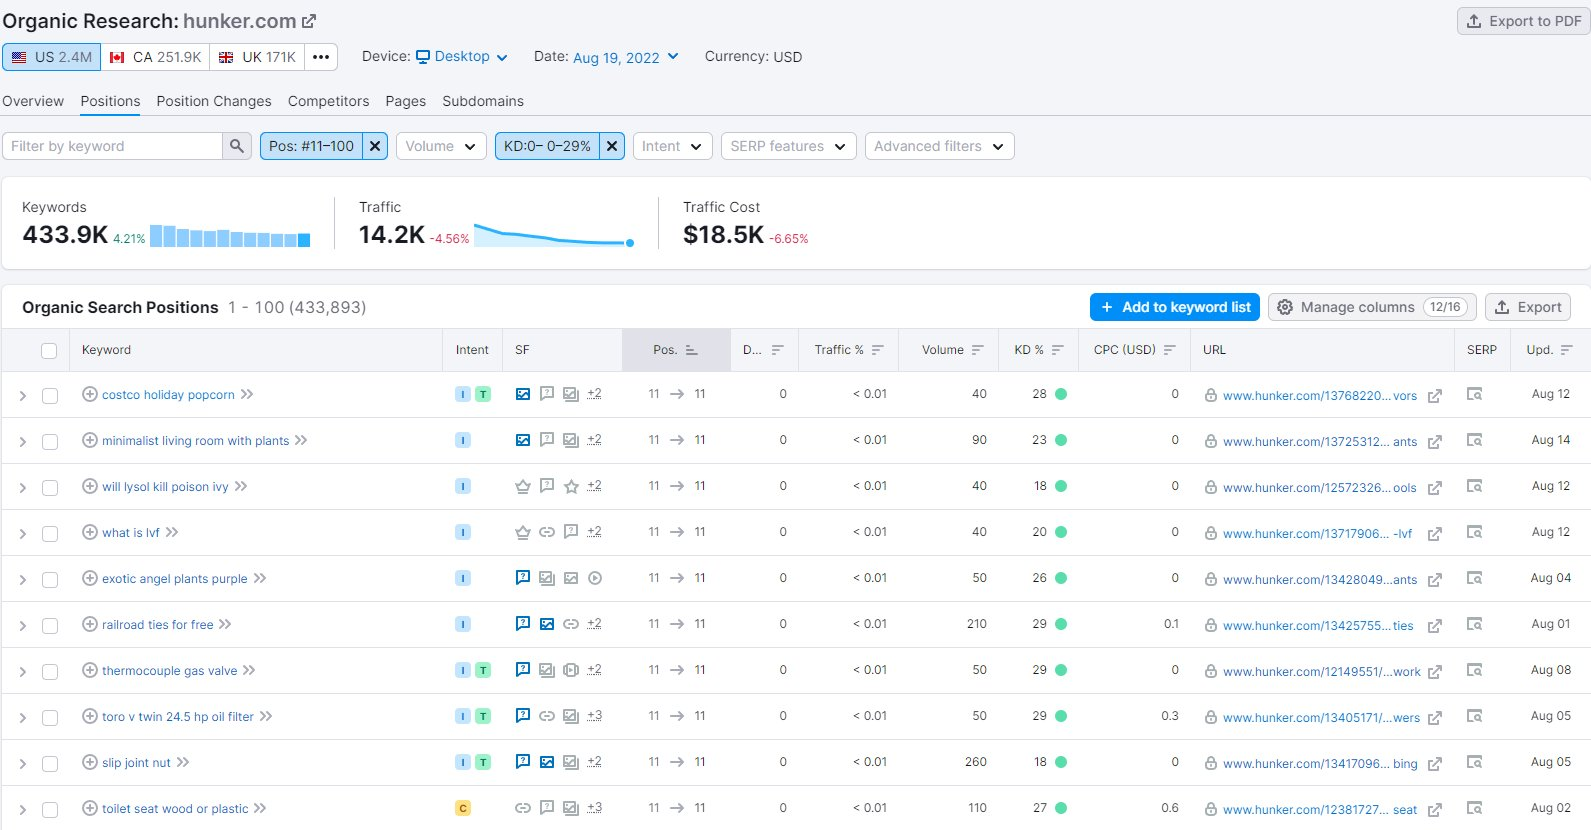The width and height of the screenshot is (1591, 830).
Task: Sort by CPC (USD) column sort icon
Action: tap(1169, 350)
